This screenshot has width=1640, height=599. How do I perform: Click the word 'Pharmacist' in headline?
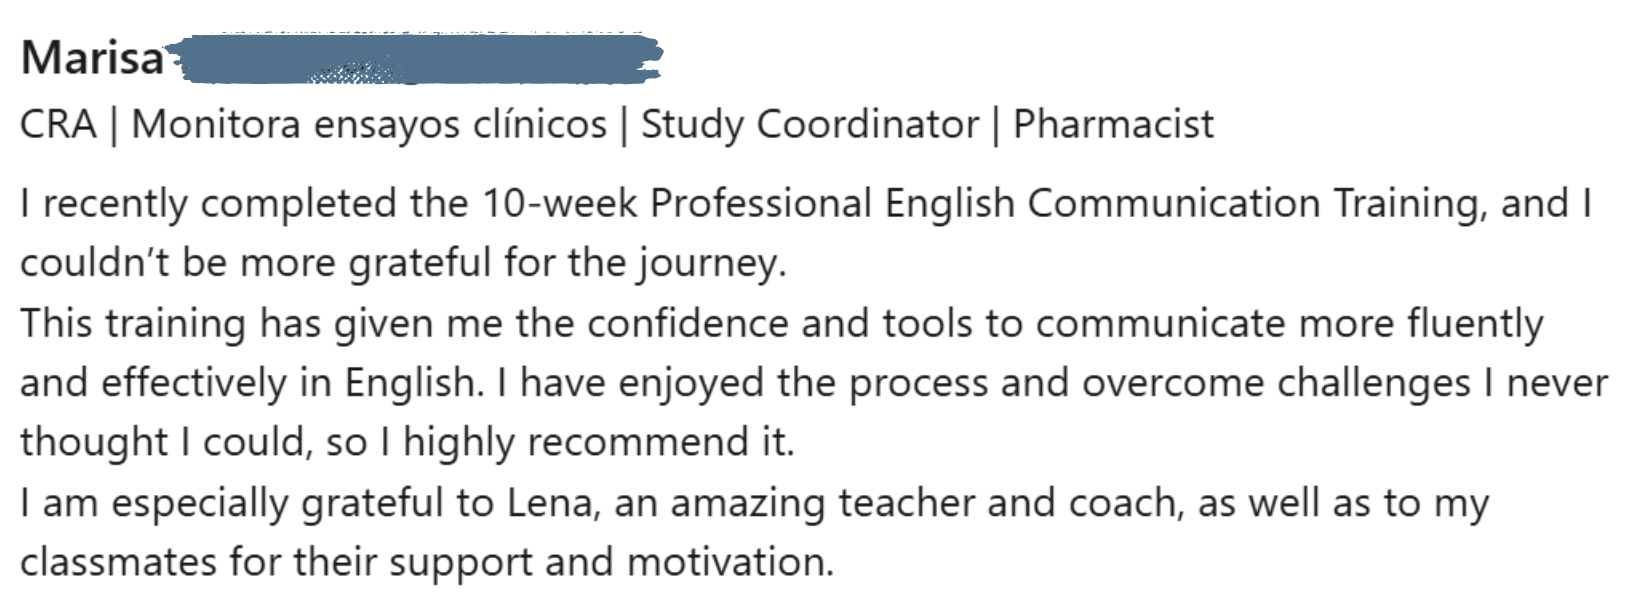[1113, 125]
